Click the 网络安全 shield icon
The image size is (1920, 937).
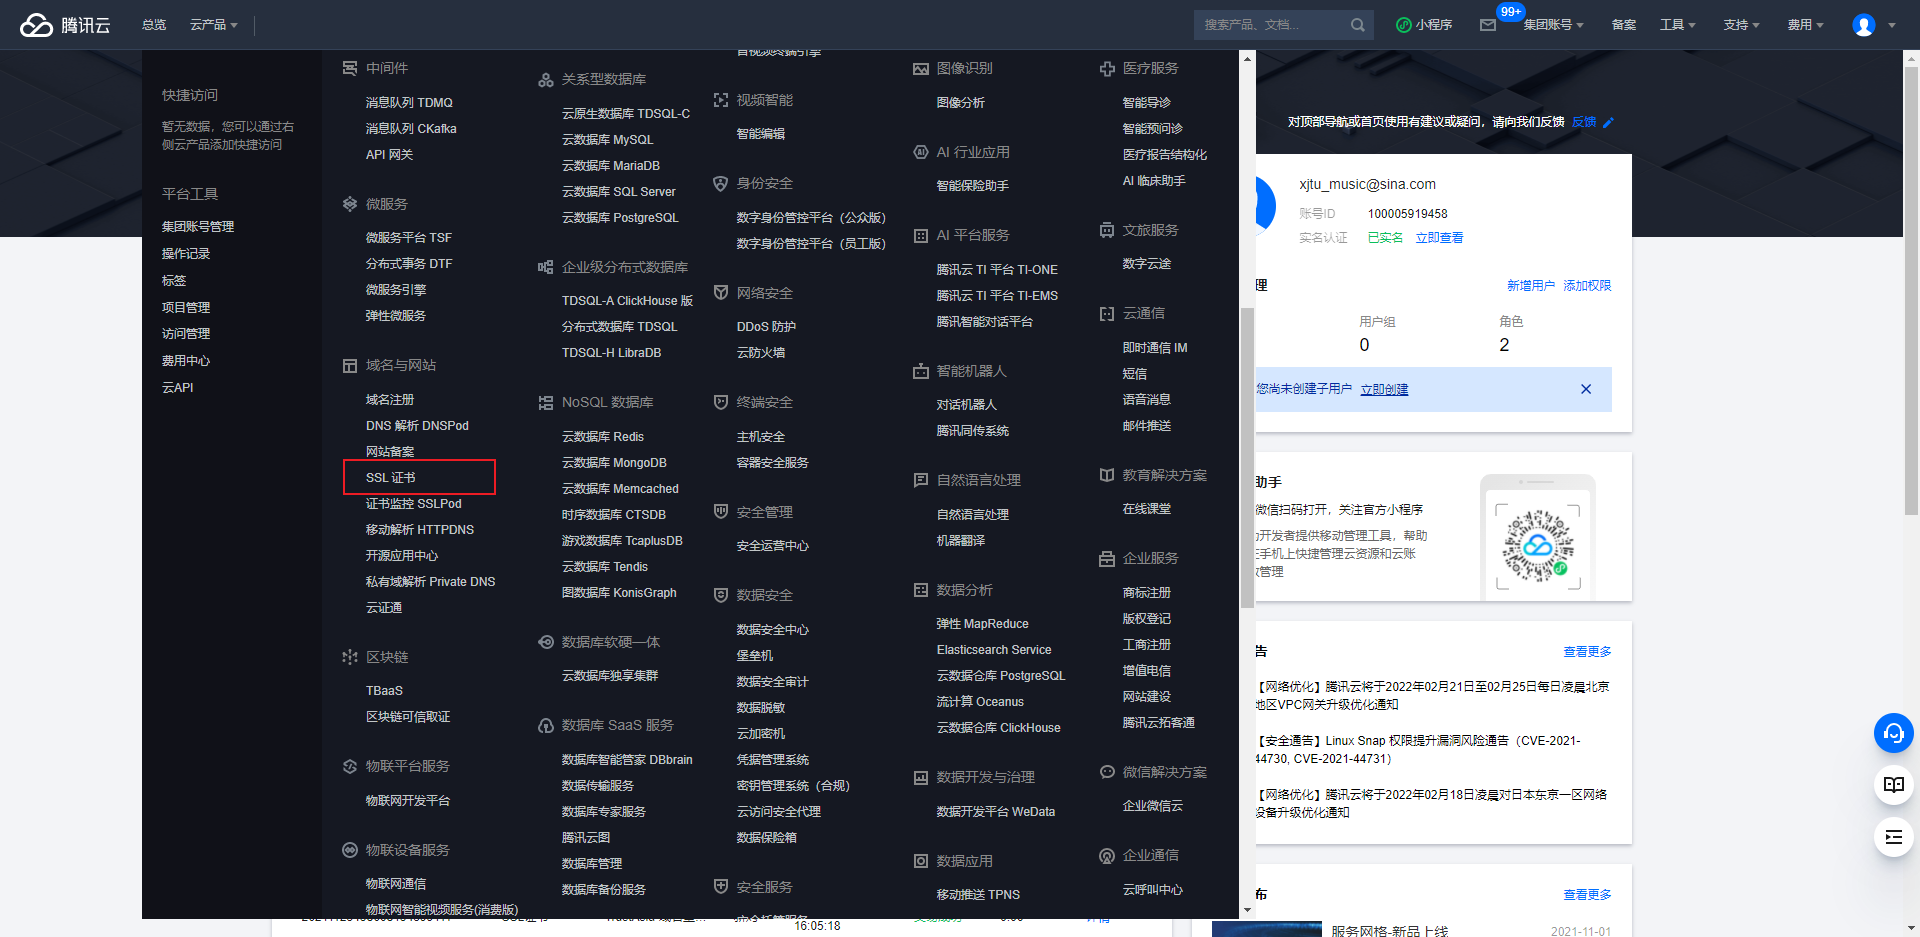tap(721, 293)
